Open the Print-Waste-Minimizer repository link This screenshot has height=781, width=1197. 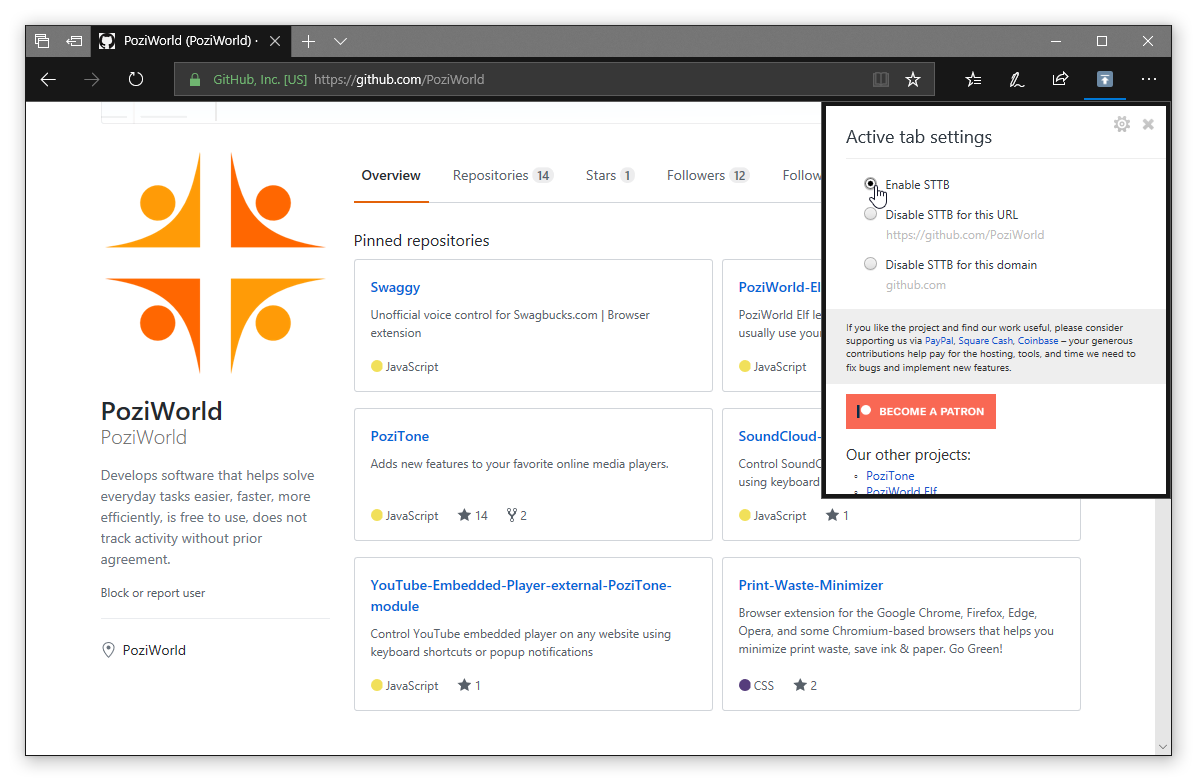810,585
